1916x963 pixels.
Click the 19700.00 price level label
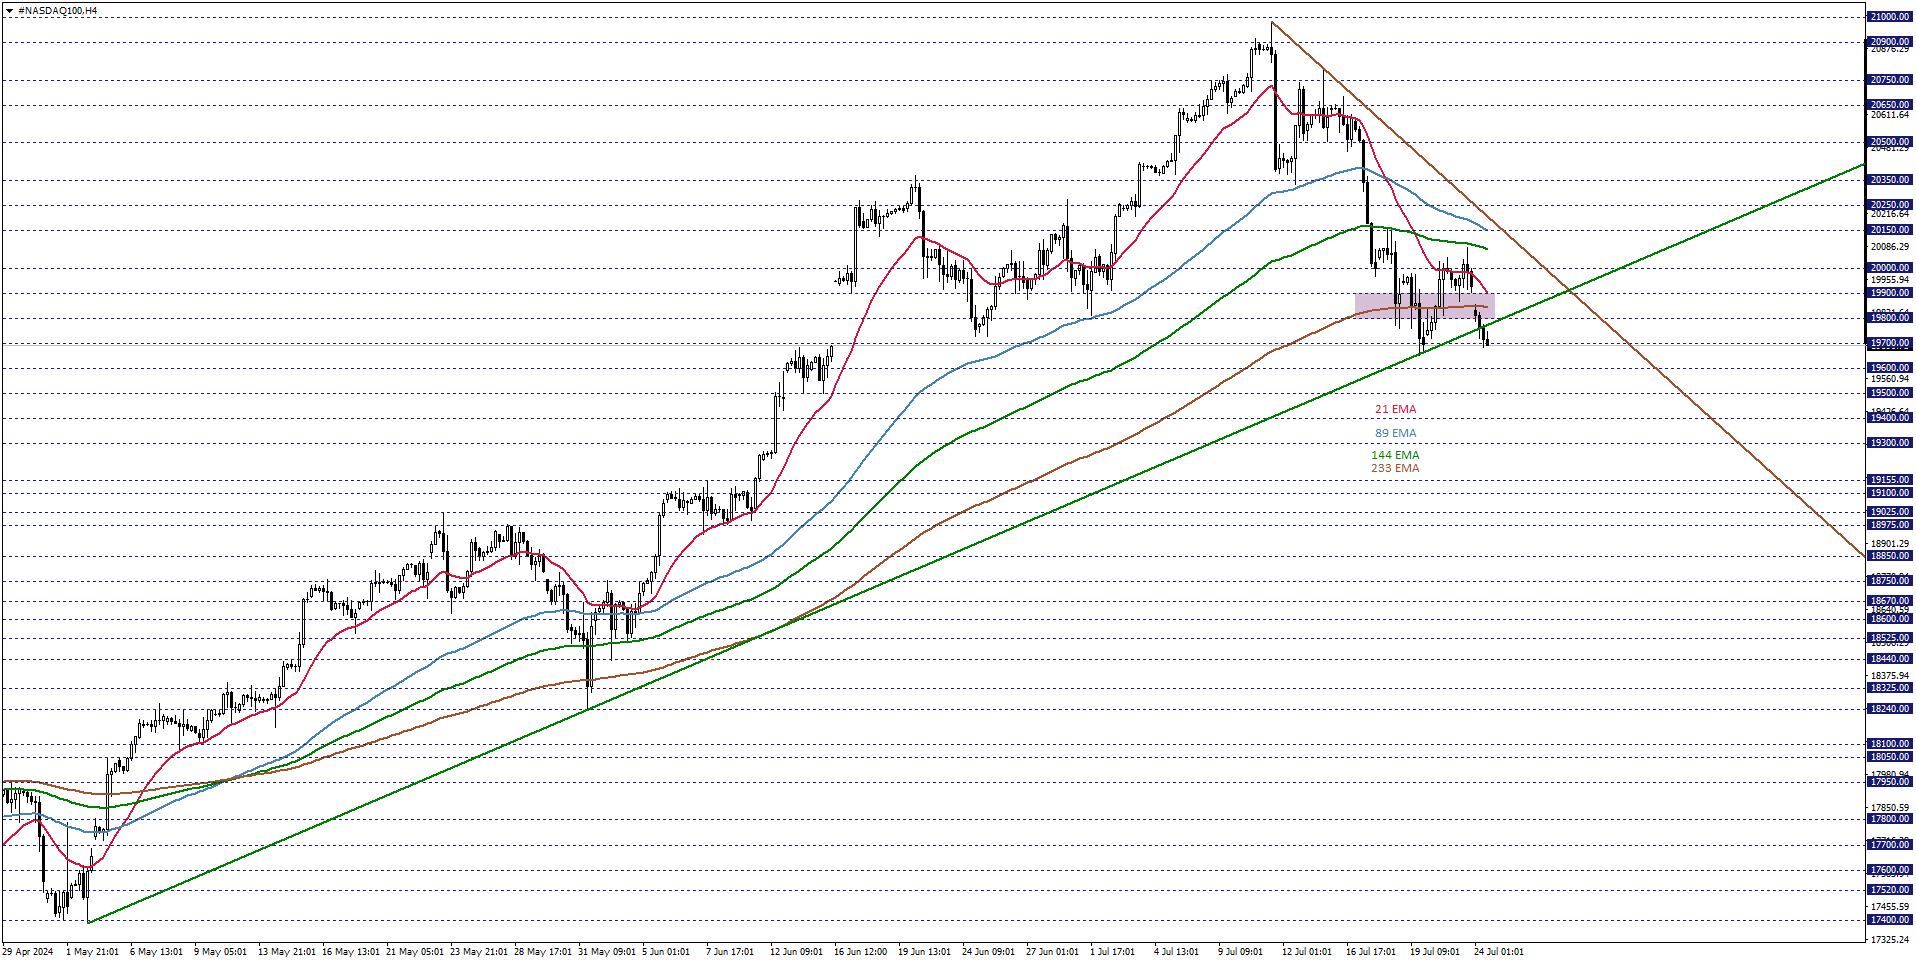click(1889, 343)
